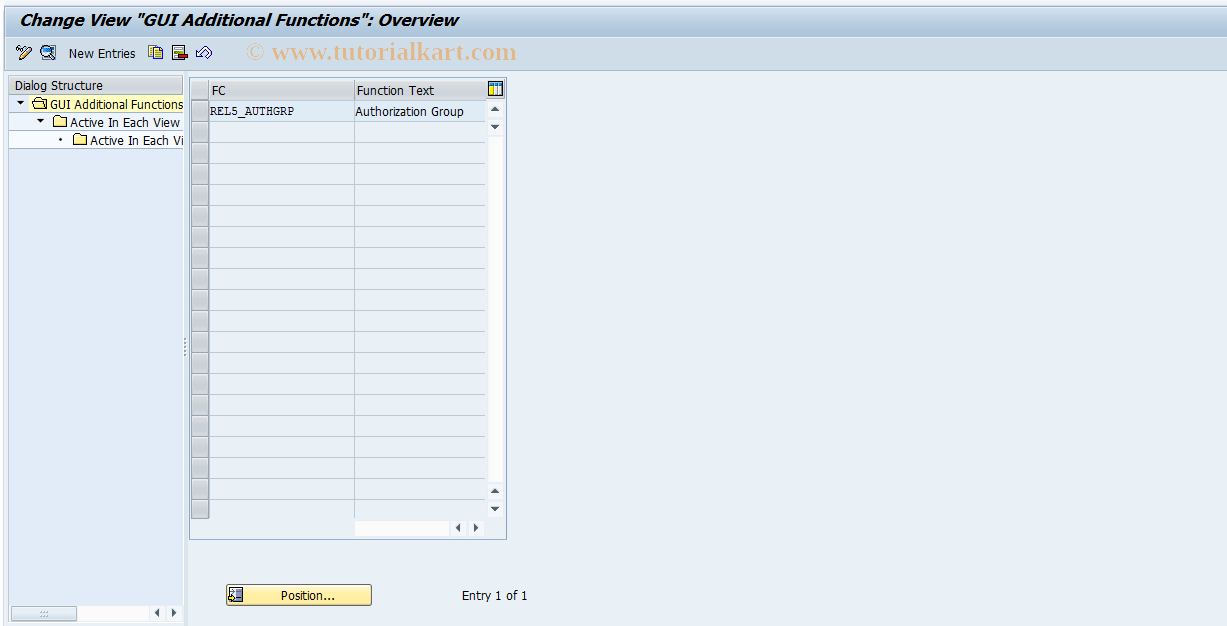
Task: Click the Dialog Structure panel header
Action: click(x=96, y=85)
